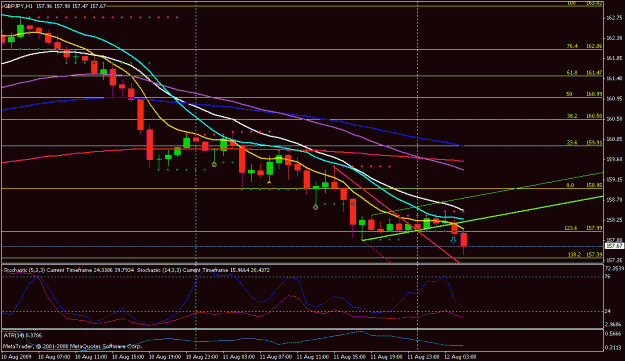625x361 pixels.
Task: Select the 138.2 Fibonacci label at 157.39
Action: 584,254
